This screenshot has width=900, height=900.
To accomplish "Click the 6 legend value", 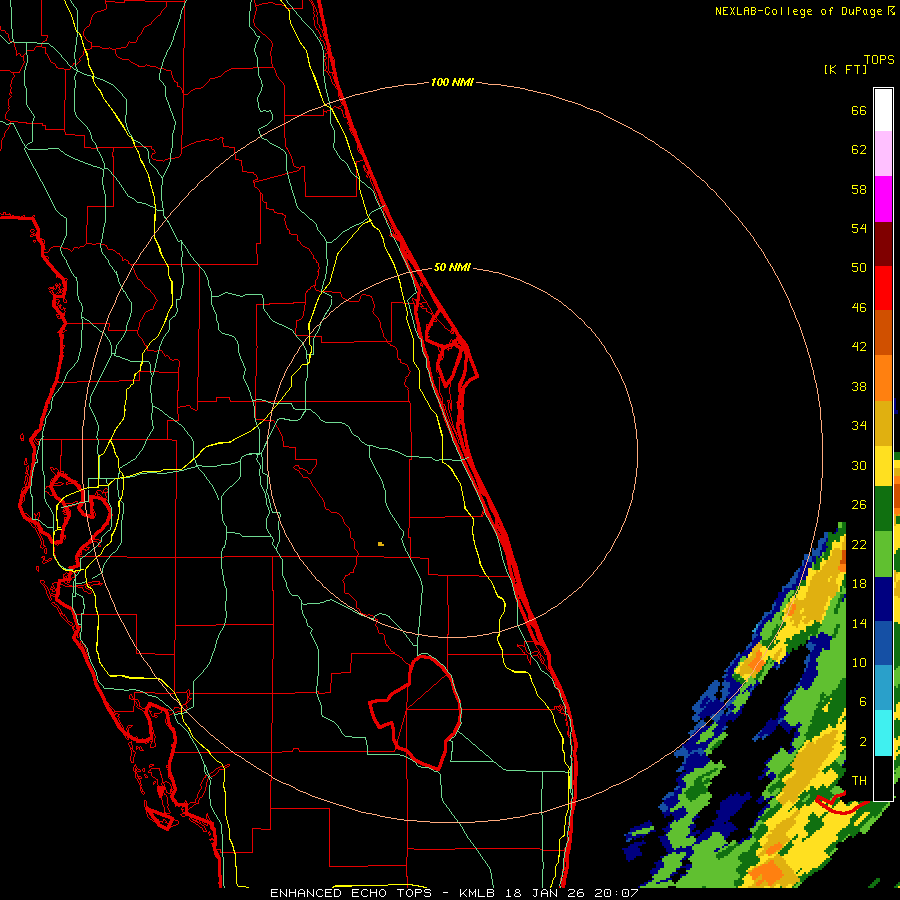I will 863,702.
